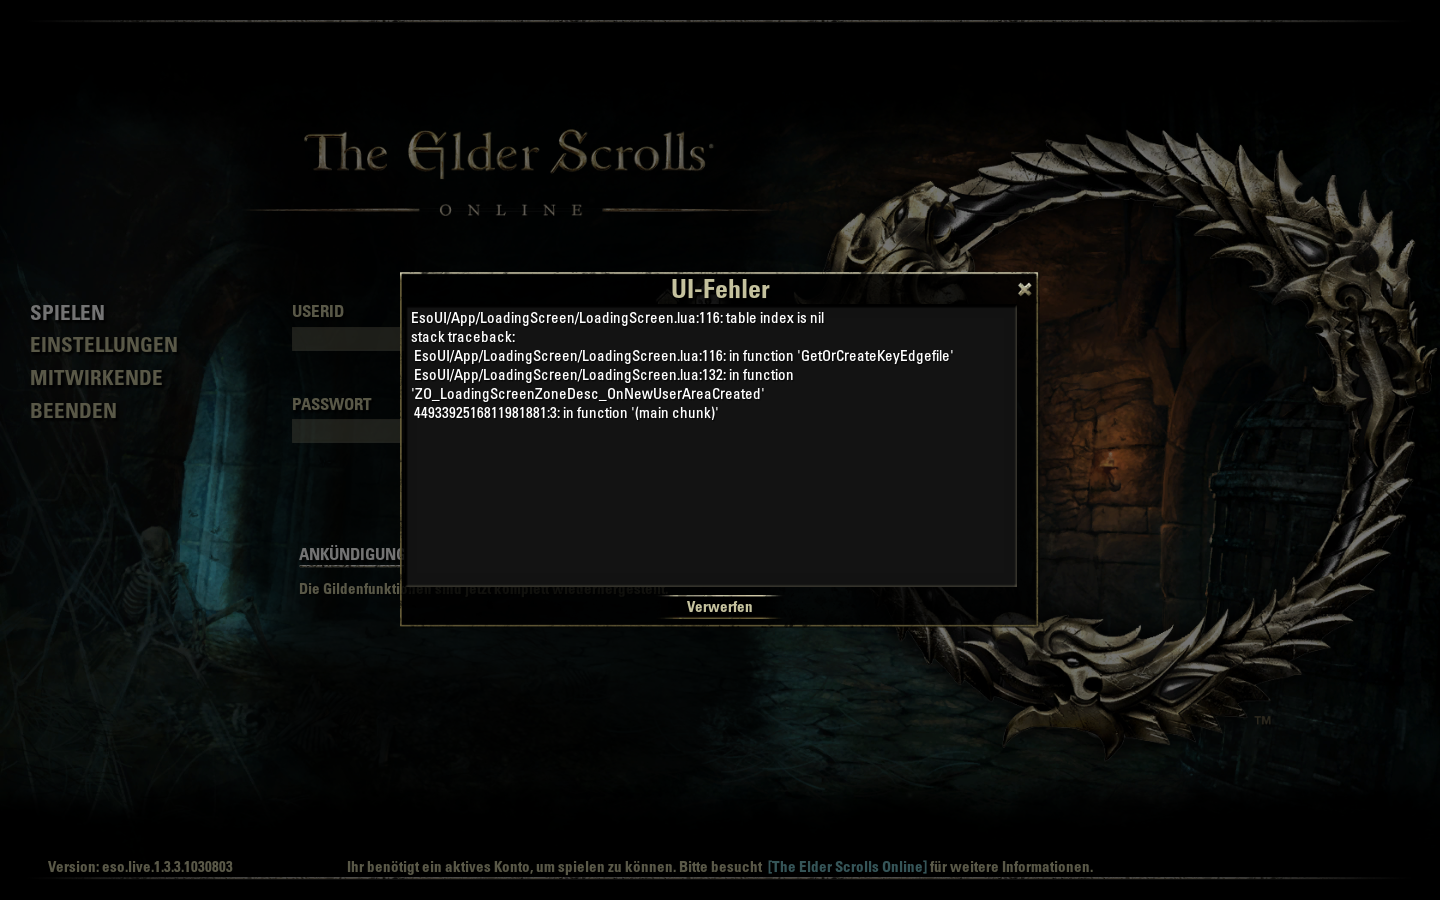Click the 'table index is nil' error line
1440x900 pixels.
pos(618,318)
